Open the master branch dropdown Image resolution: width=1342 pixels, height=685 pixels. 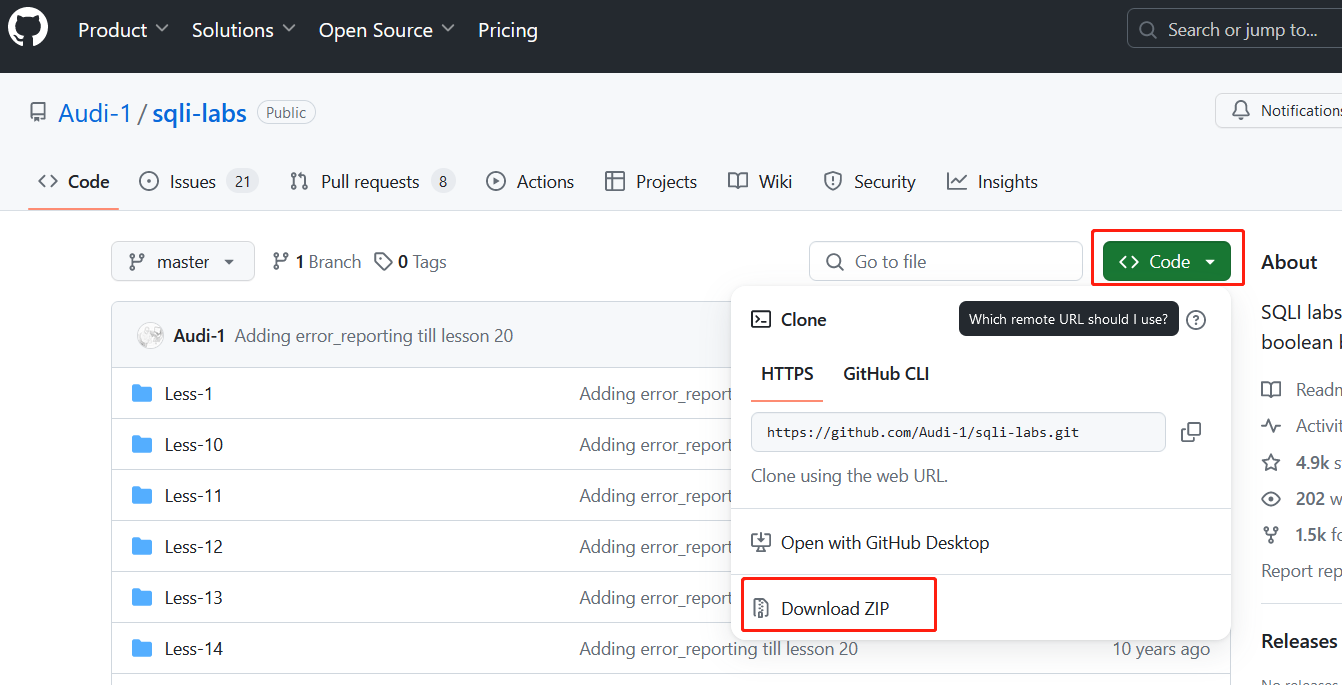click(183, 262)
